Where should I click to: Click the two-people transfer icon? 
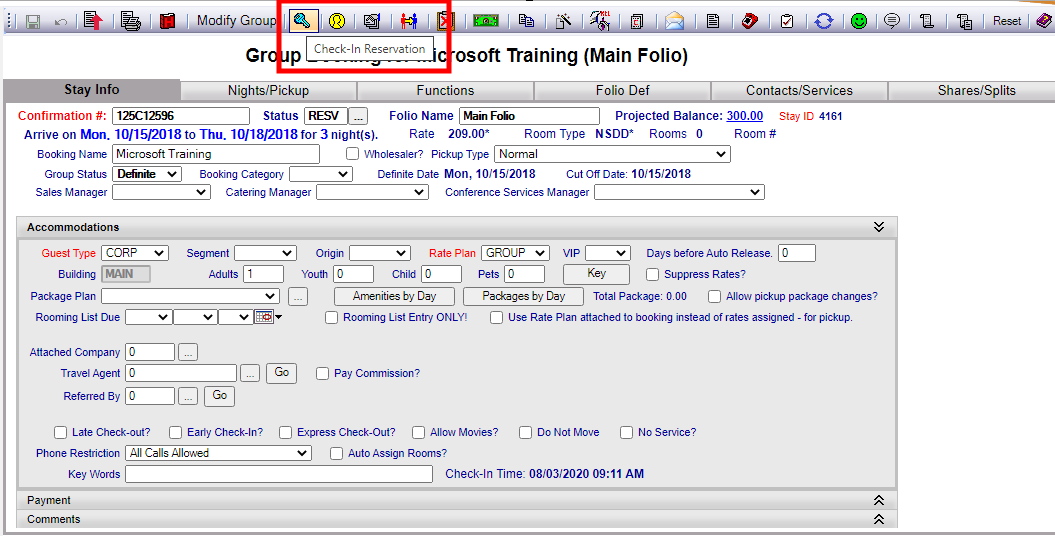[x=409, y=20]
